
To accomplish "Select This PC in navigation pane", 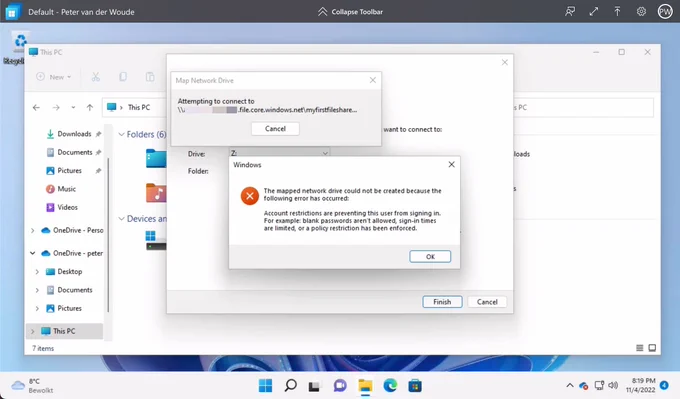I will 64,331.
